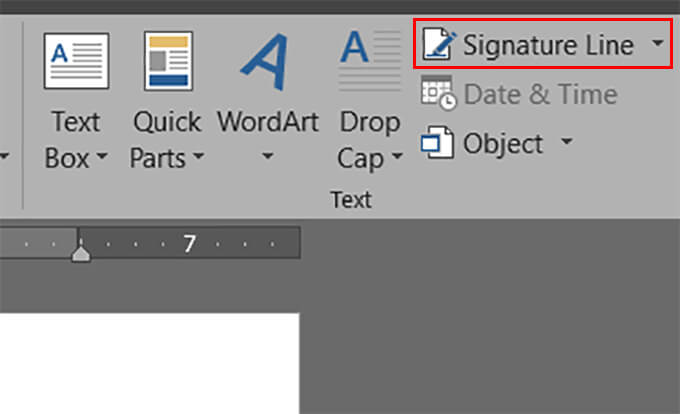Select the WordArt blue A icon
680x414 pixels.
click(x=267, y=62)
